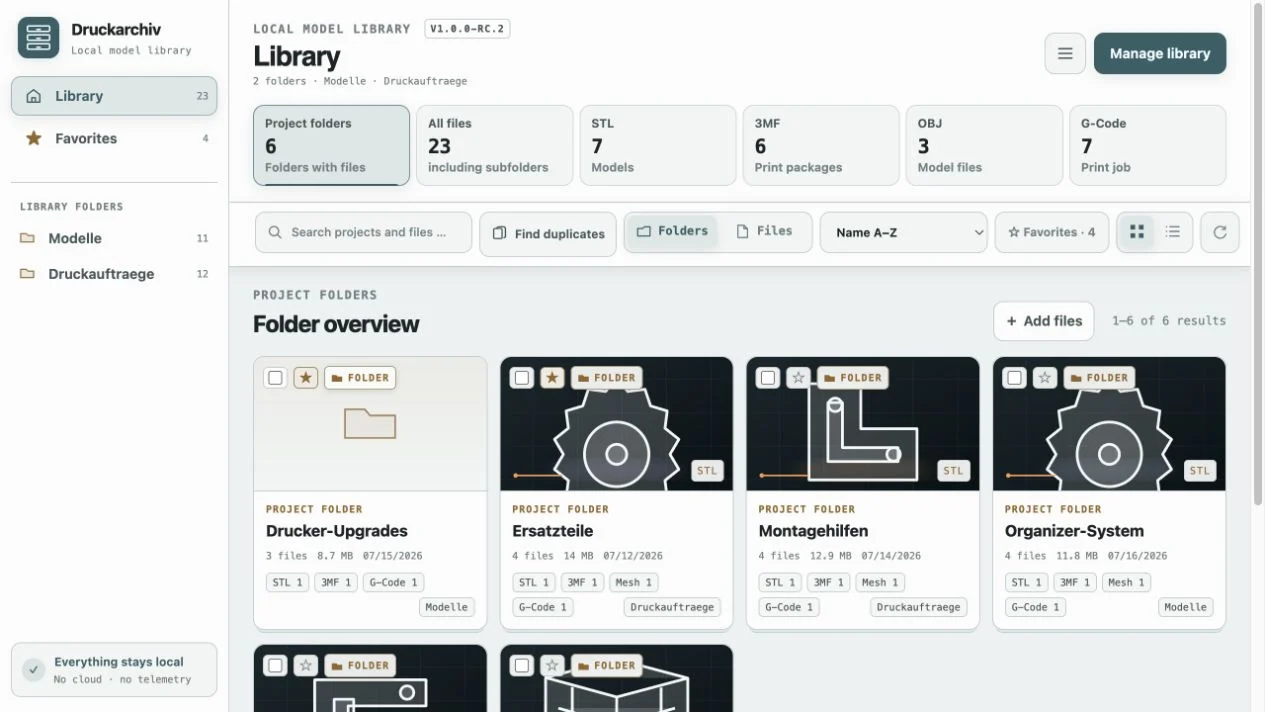Click the STL badge on Montagehilfen thumbnail
1265x712 pixels.
click(x=953, y=471)
